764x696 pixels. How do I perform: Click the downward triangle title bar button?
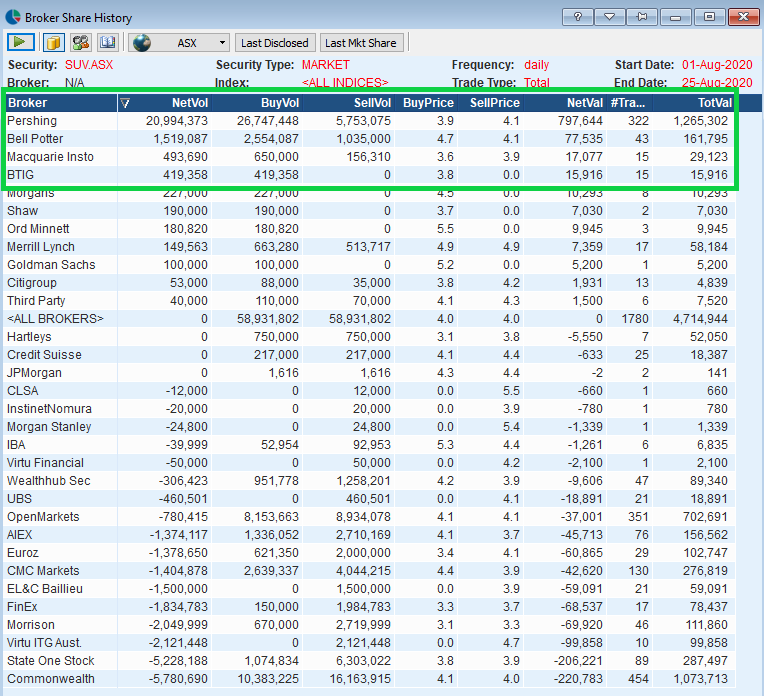coord(610,17)
